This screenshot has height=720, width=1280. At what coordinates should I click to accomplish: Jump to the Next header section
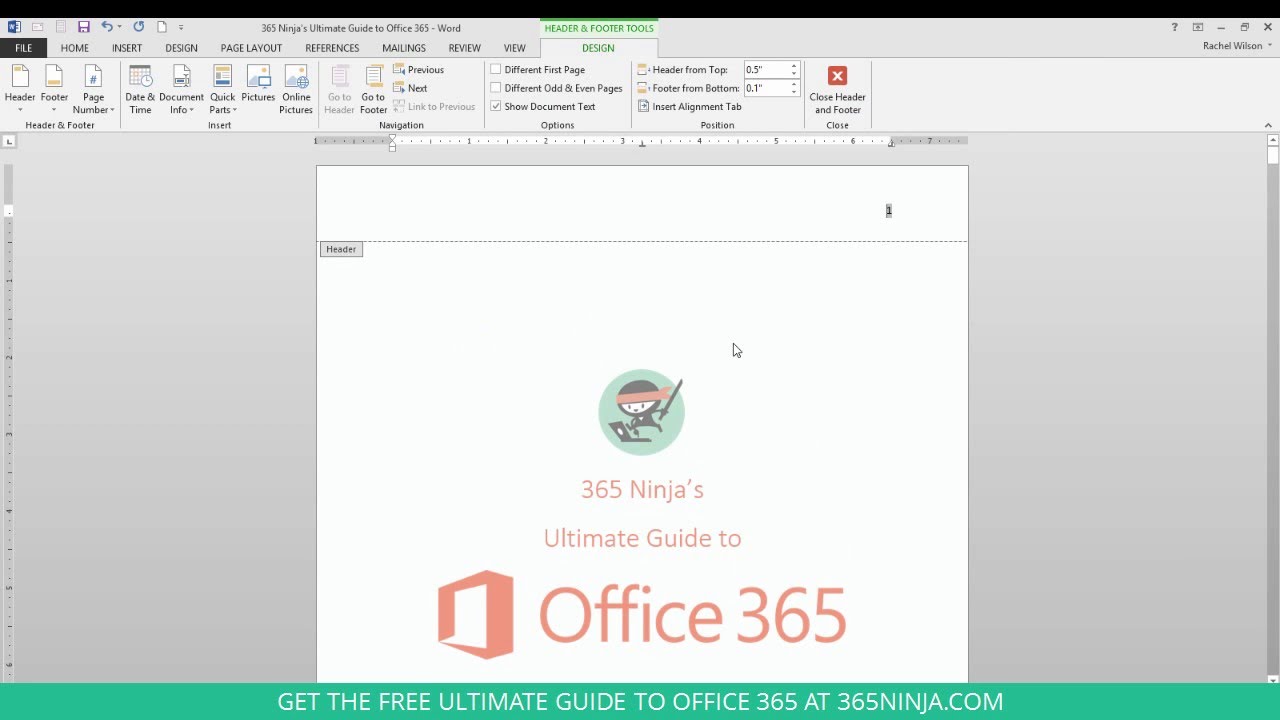point(411,88)
